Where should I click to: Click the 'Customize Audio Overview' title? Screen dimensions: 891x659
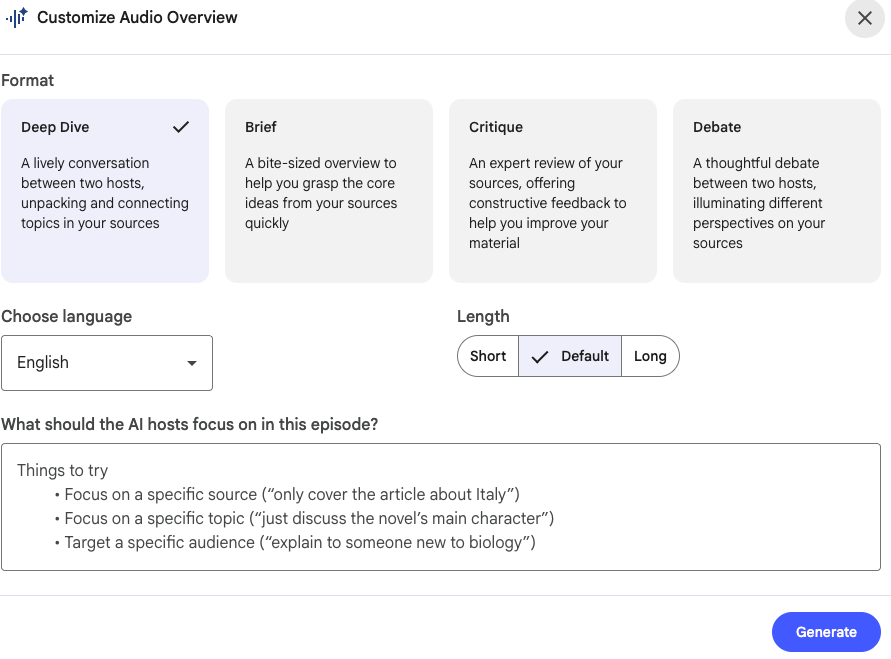click(x=138, y=18)
